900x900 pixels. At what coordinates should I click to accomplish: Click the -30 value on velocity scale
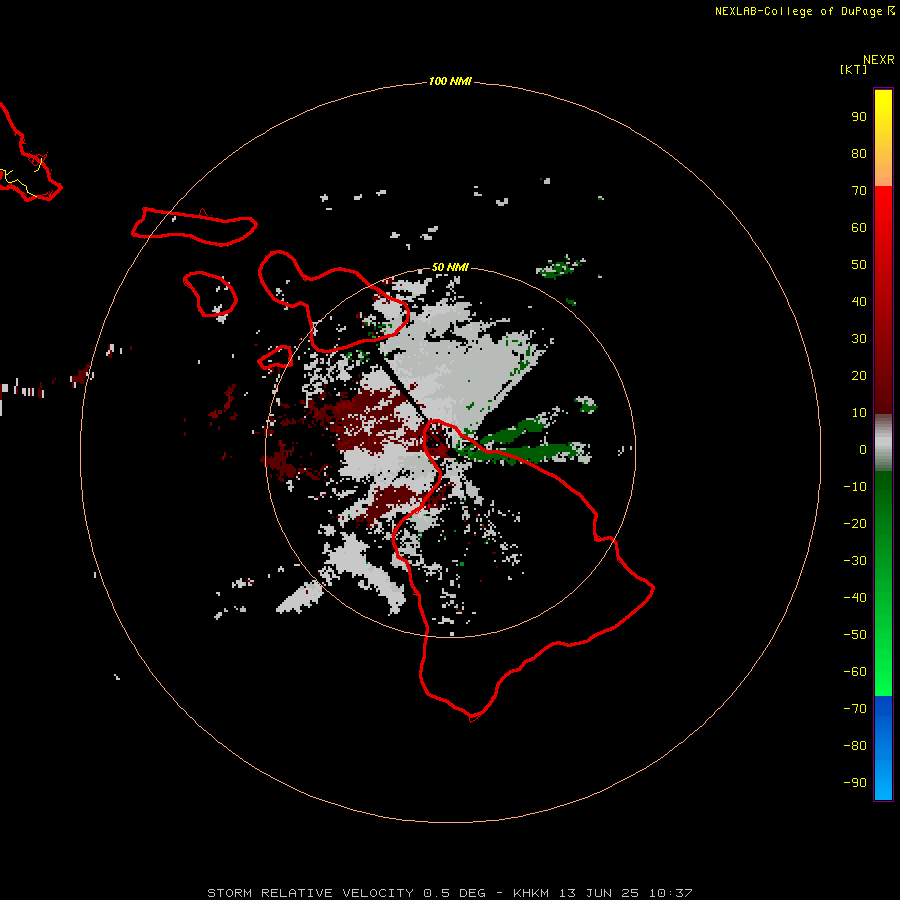point(855,561)
